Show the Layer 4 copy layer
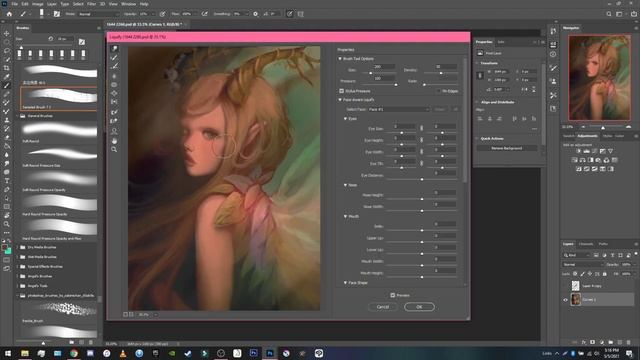Screen dimensions: 640x360 pos(565,286)
